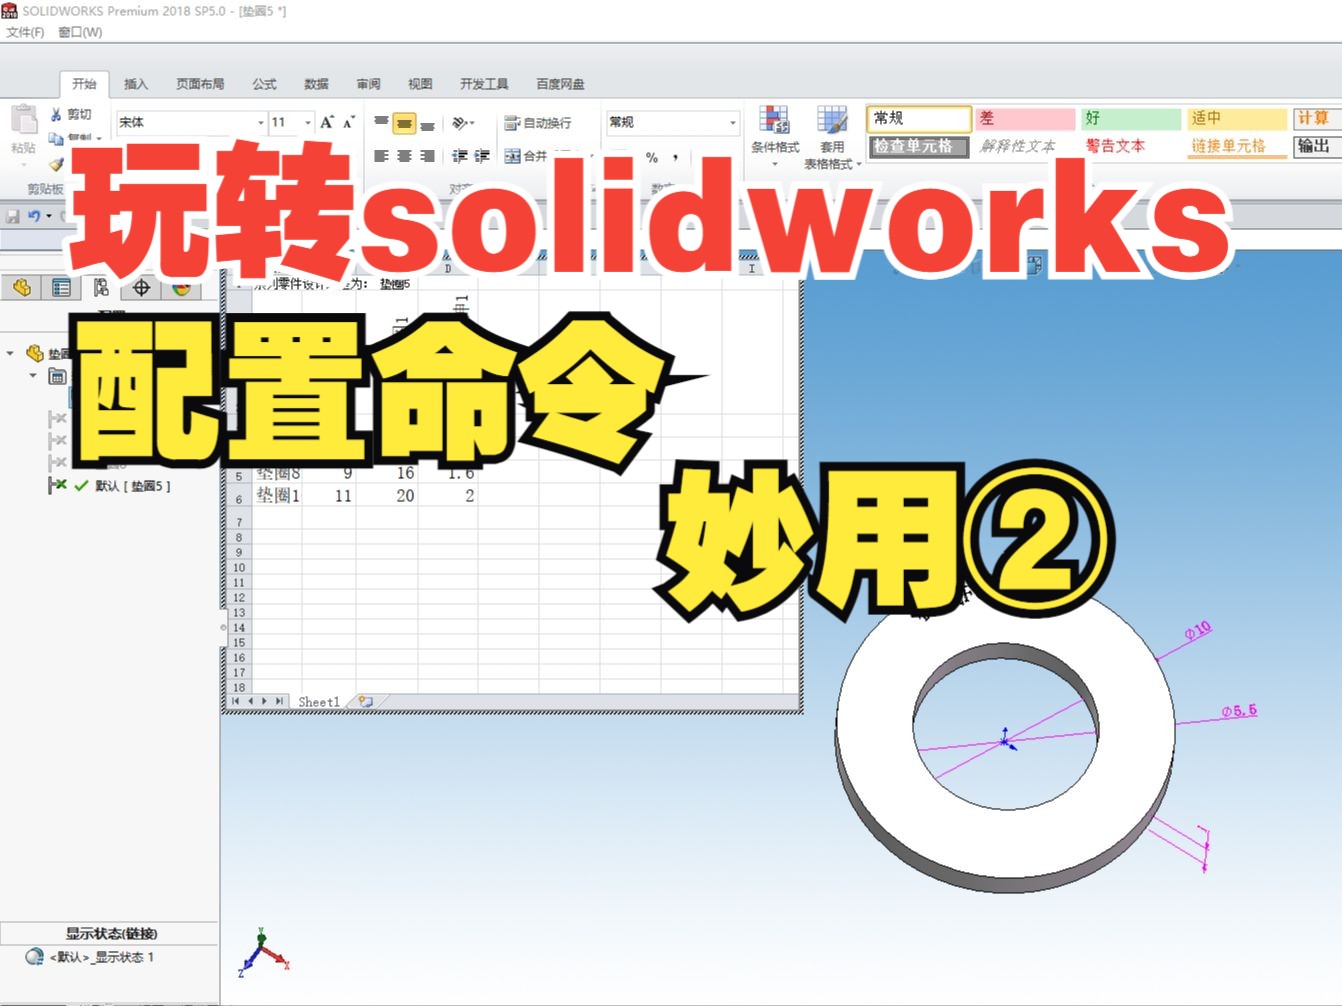Image resolution: width=1342 pixels, height=1006 pixels.
Task: Align text left
Action: coord(381,156)
